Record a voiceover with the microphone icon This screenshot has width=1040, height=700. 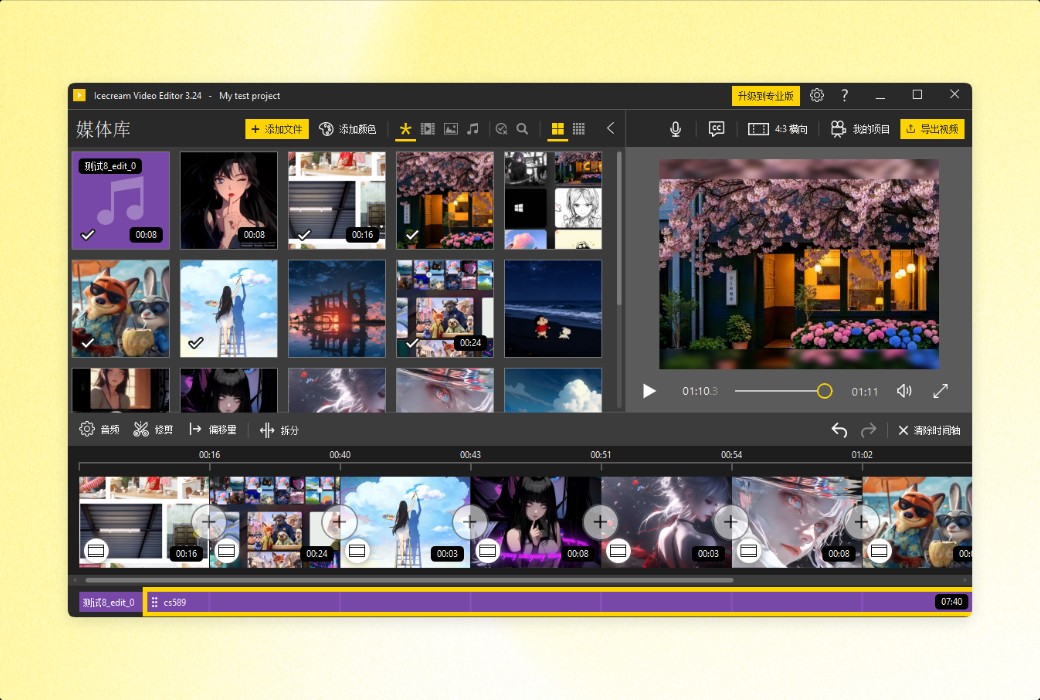(675, 128)
